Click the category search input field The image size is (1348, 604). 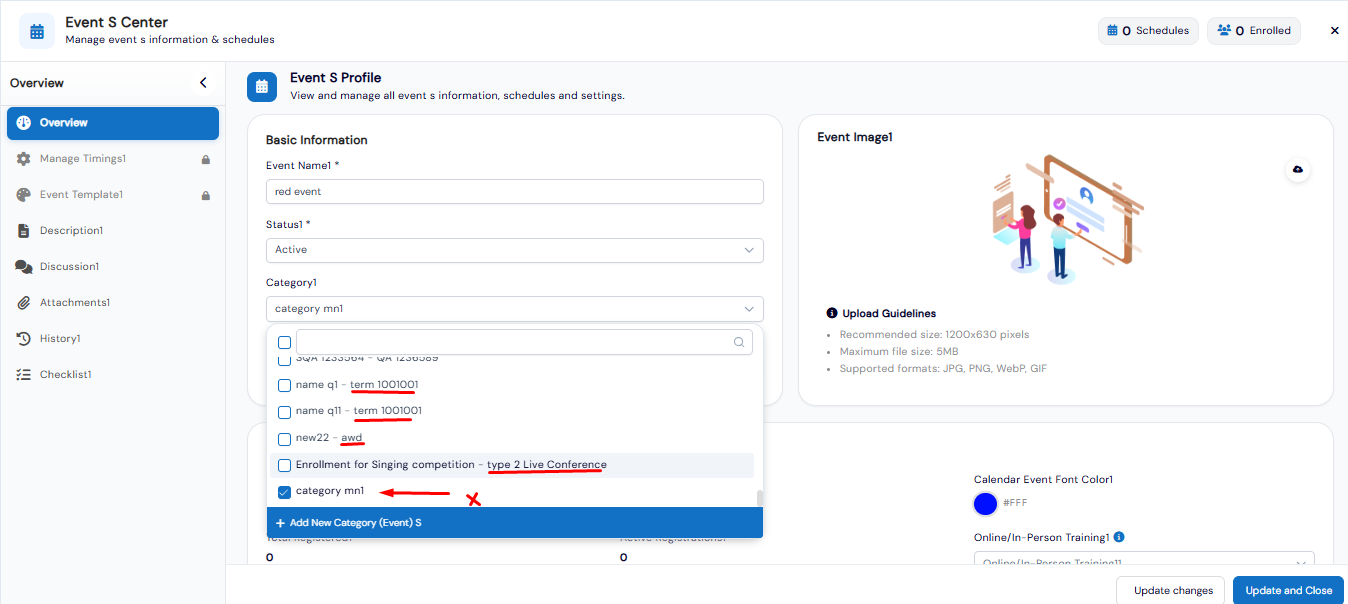(524, 342)
